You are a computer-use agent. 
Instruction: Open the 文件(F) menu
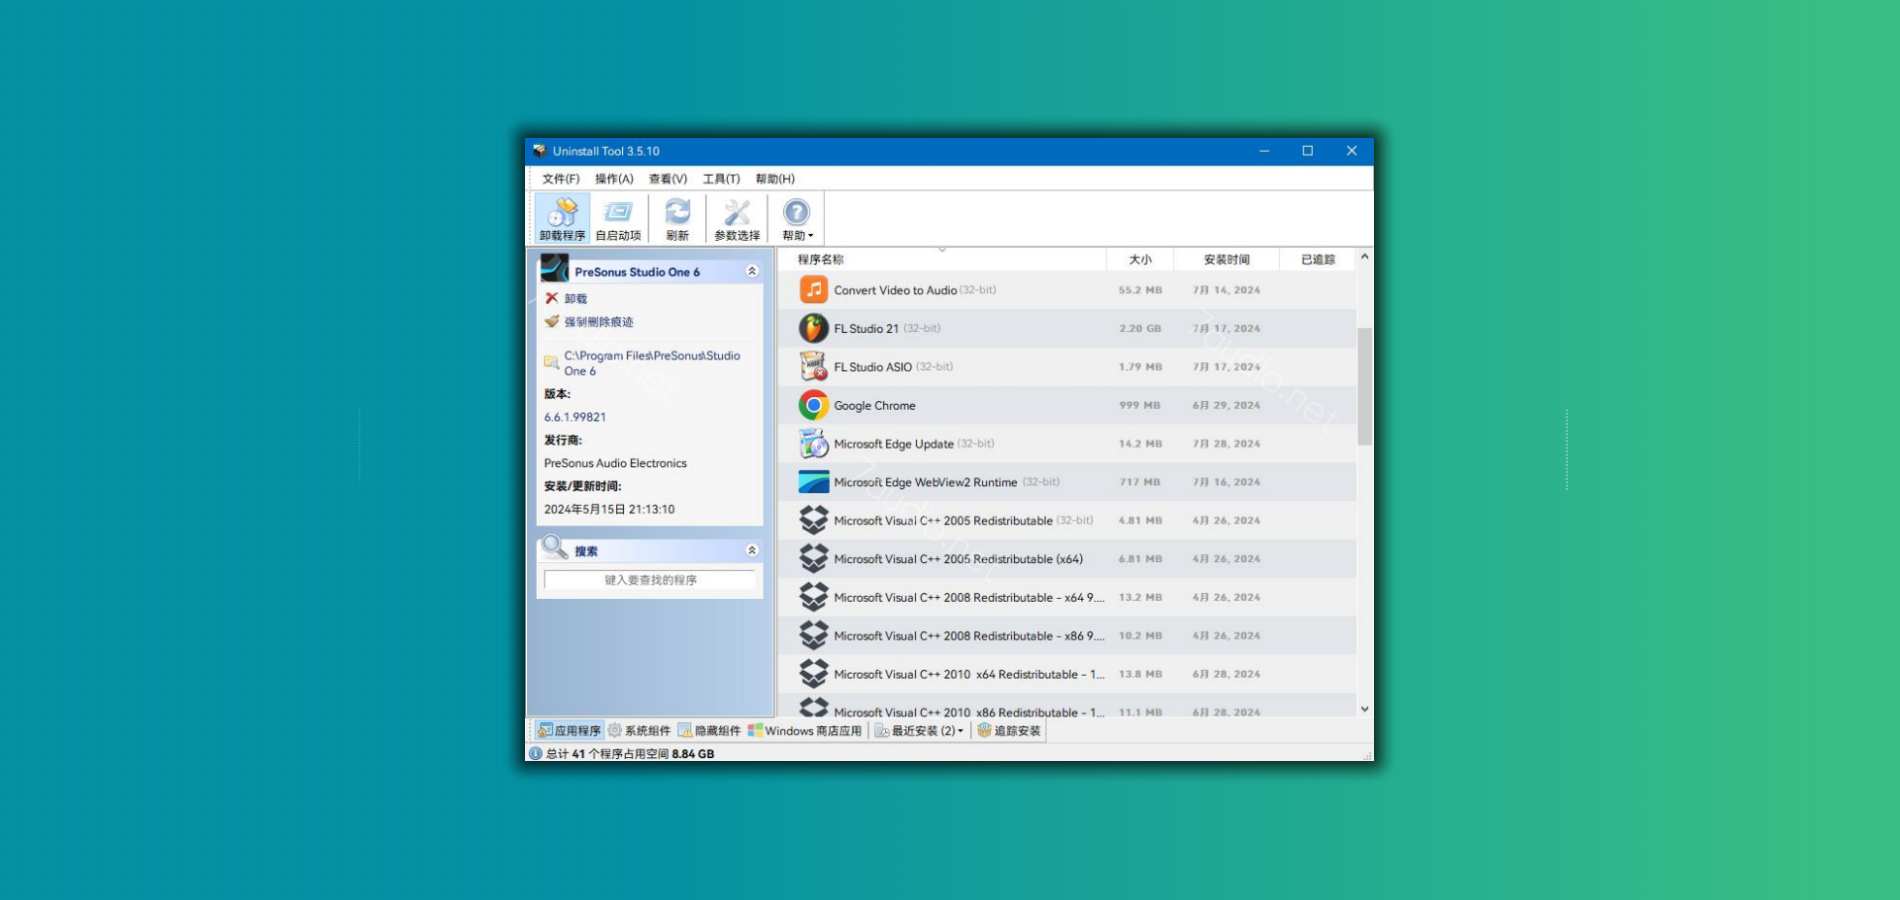pyautogui.click(x=561, y=179)
